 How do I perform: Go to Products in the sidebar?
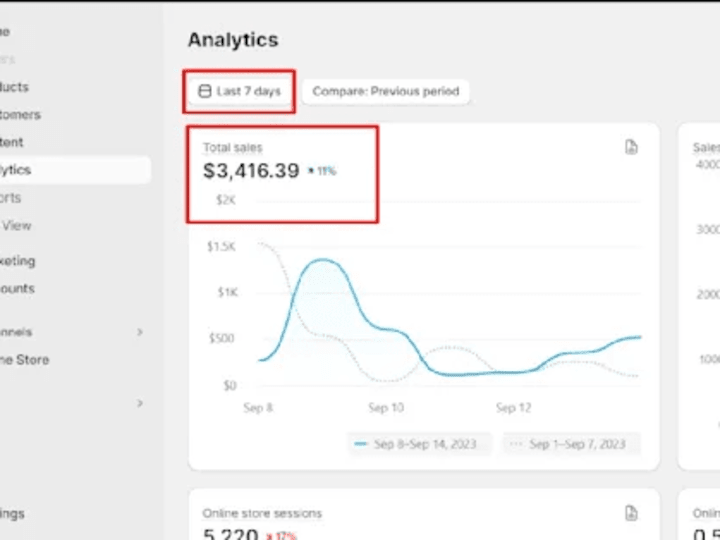pos(14,87)
